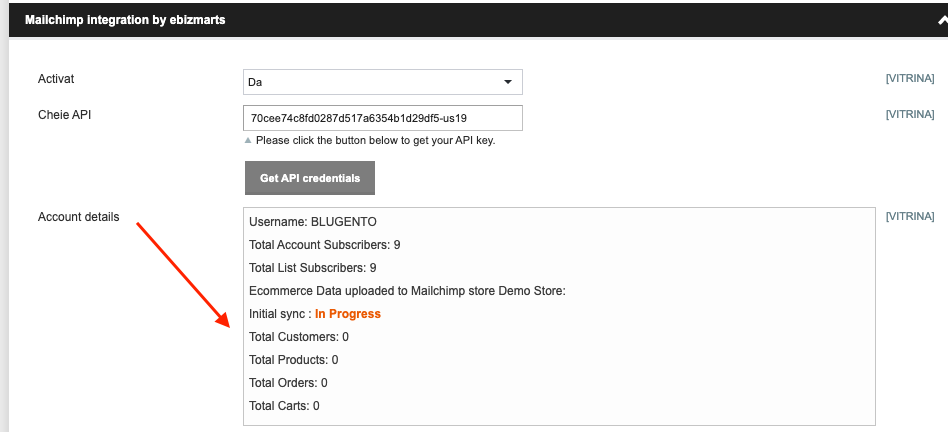Click 'Total List Subscribers: 9' text

[313, 268]
